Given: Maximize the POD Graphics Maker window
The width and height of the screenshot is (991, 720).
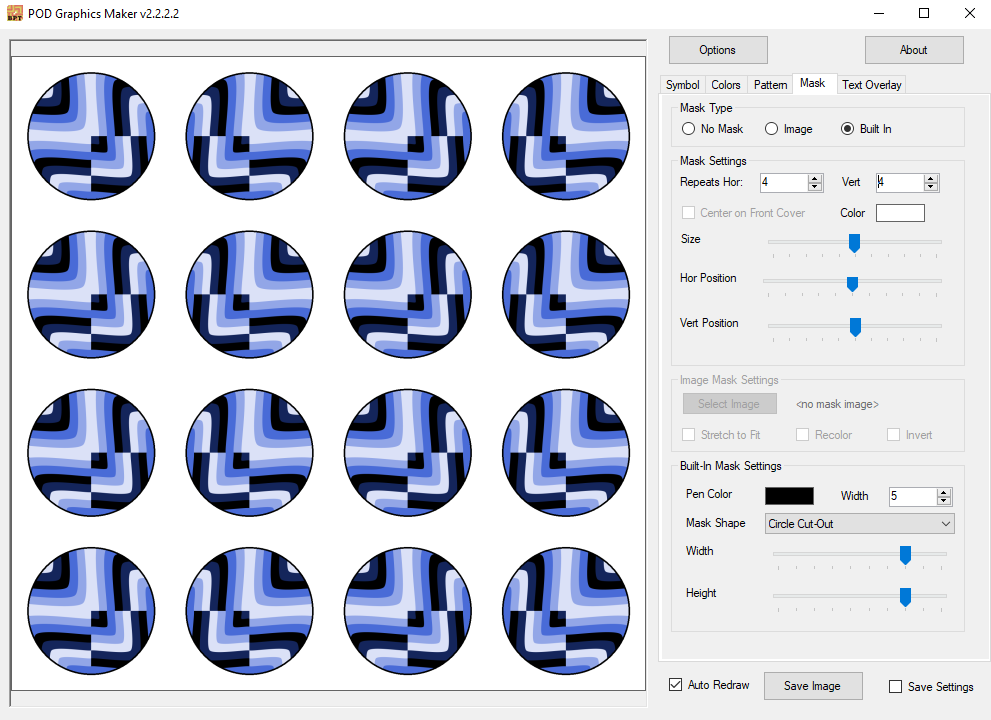Looking at the screenshot, I should point(924,13).
